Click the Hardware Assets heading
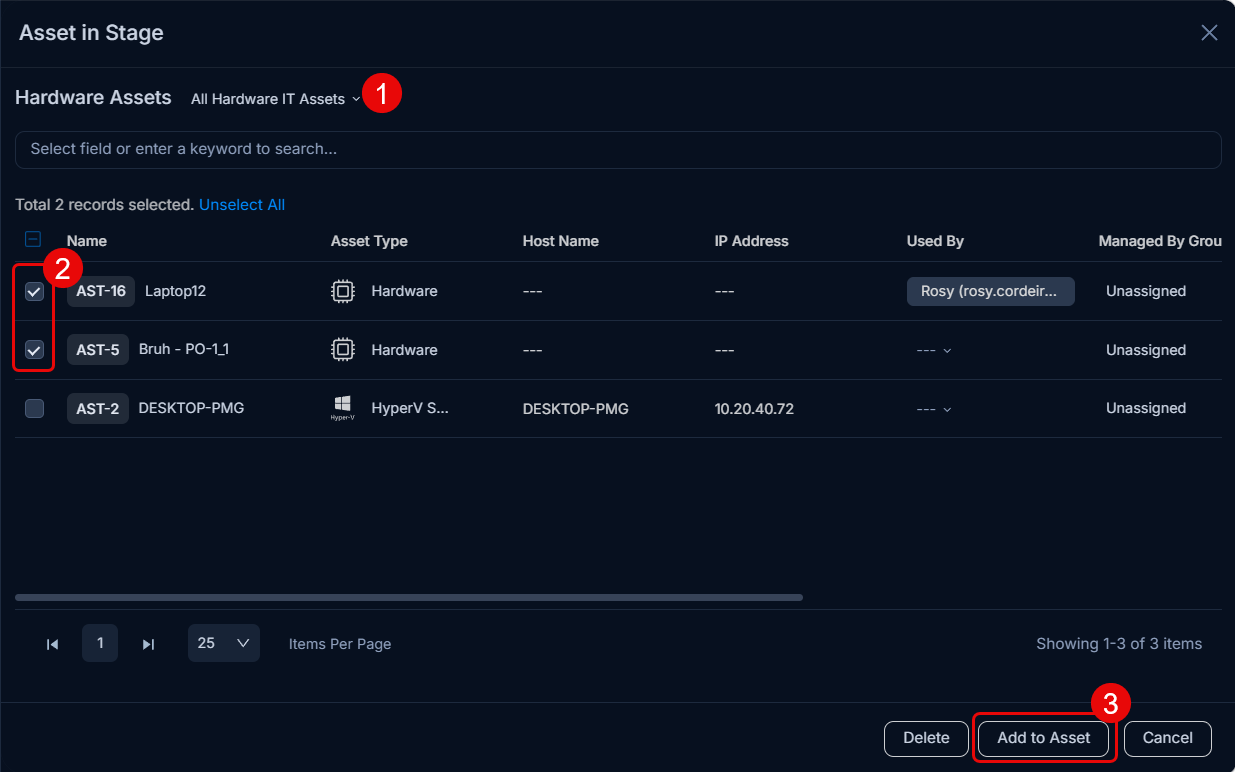 [x=93, y=98]
